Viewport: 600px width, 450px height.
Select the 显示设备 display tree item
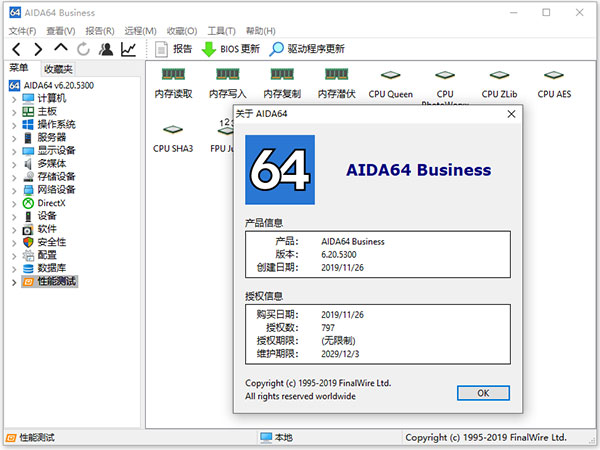[x=49, y=151]
